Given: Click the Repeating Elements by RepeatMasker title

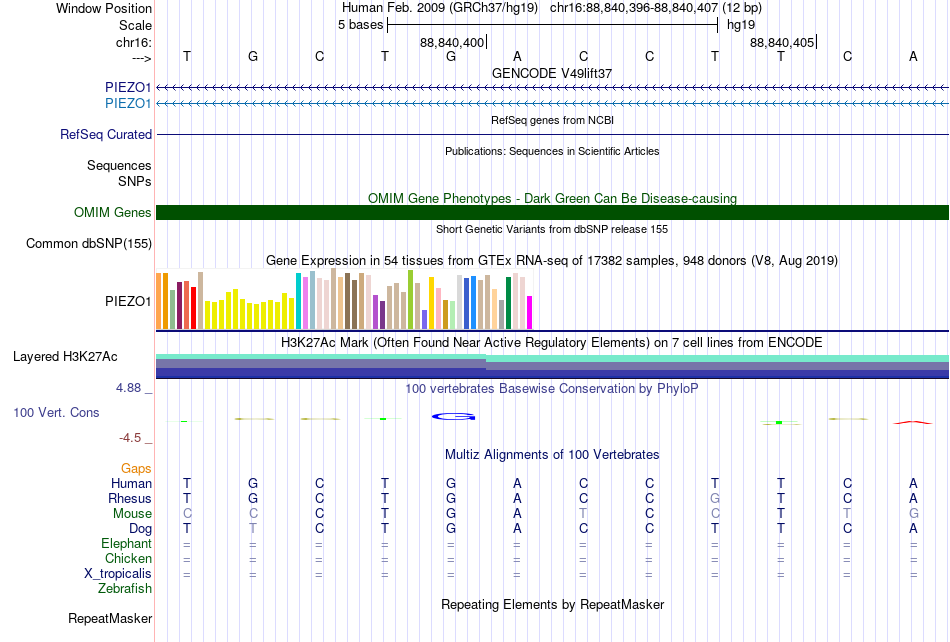Looking at the screenshot, I should (553, 604).
